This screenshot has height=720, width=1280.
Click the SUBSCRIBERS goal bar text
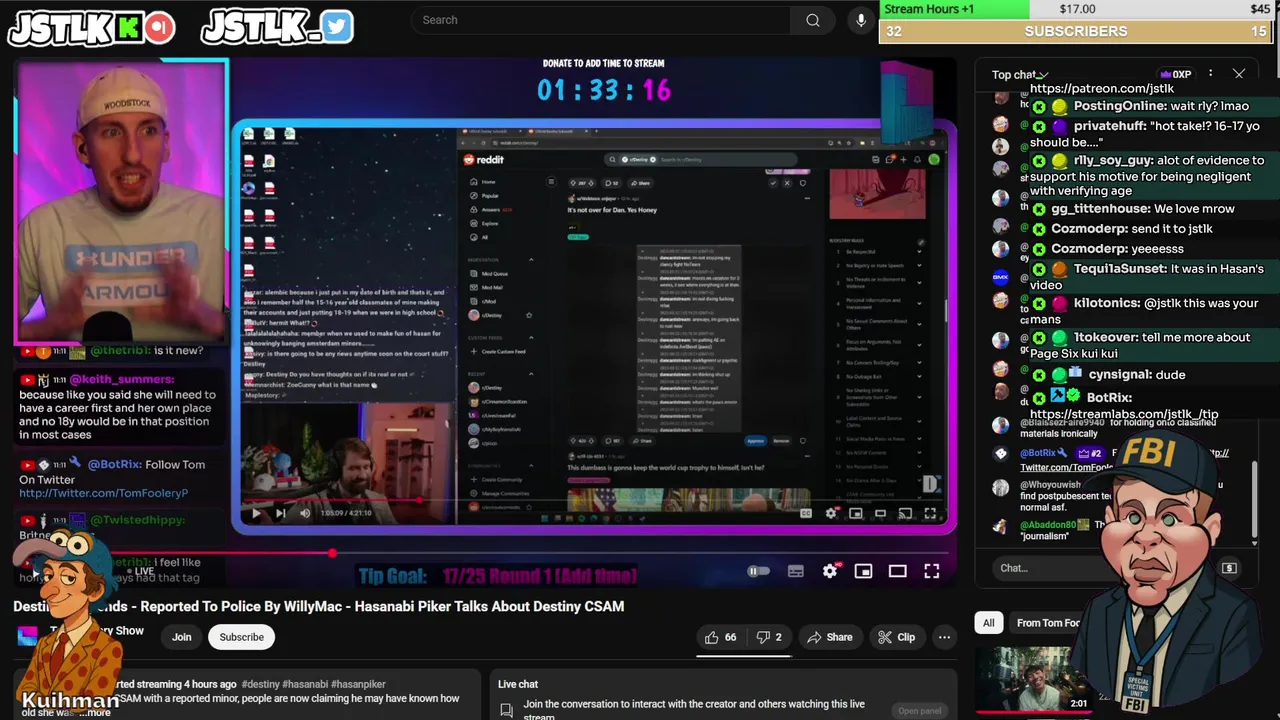click(x=1075, y=31)
